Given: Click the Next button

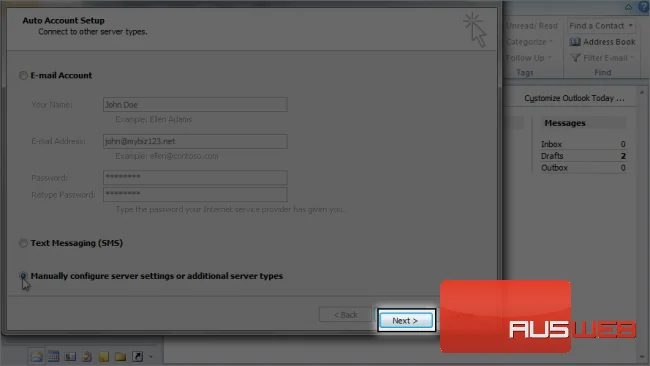Looking at the screenshot, I should click(406, 320).
